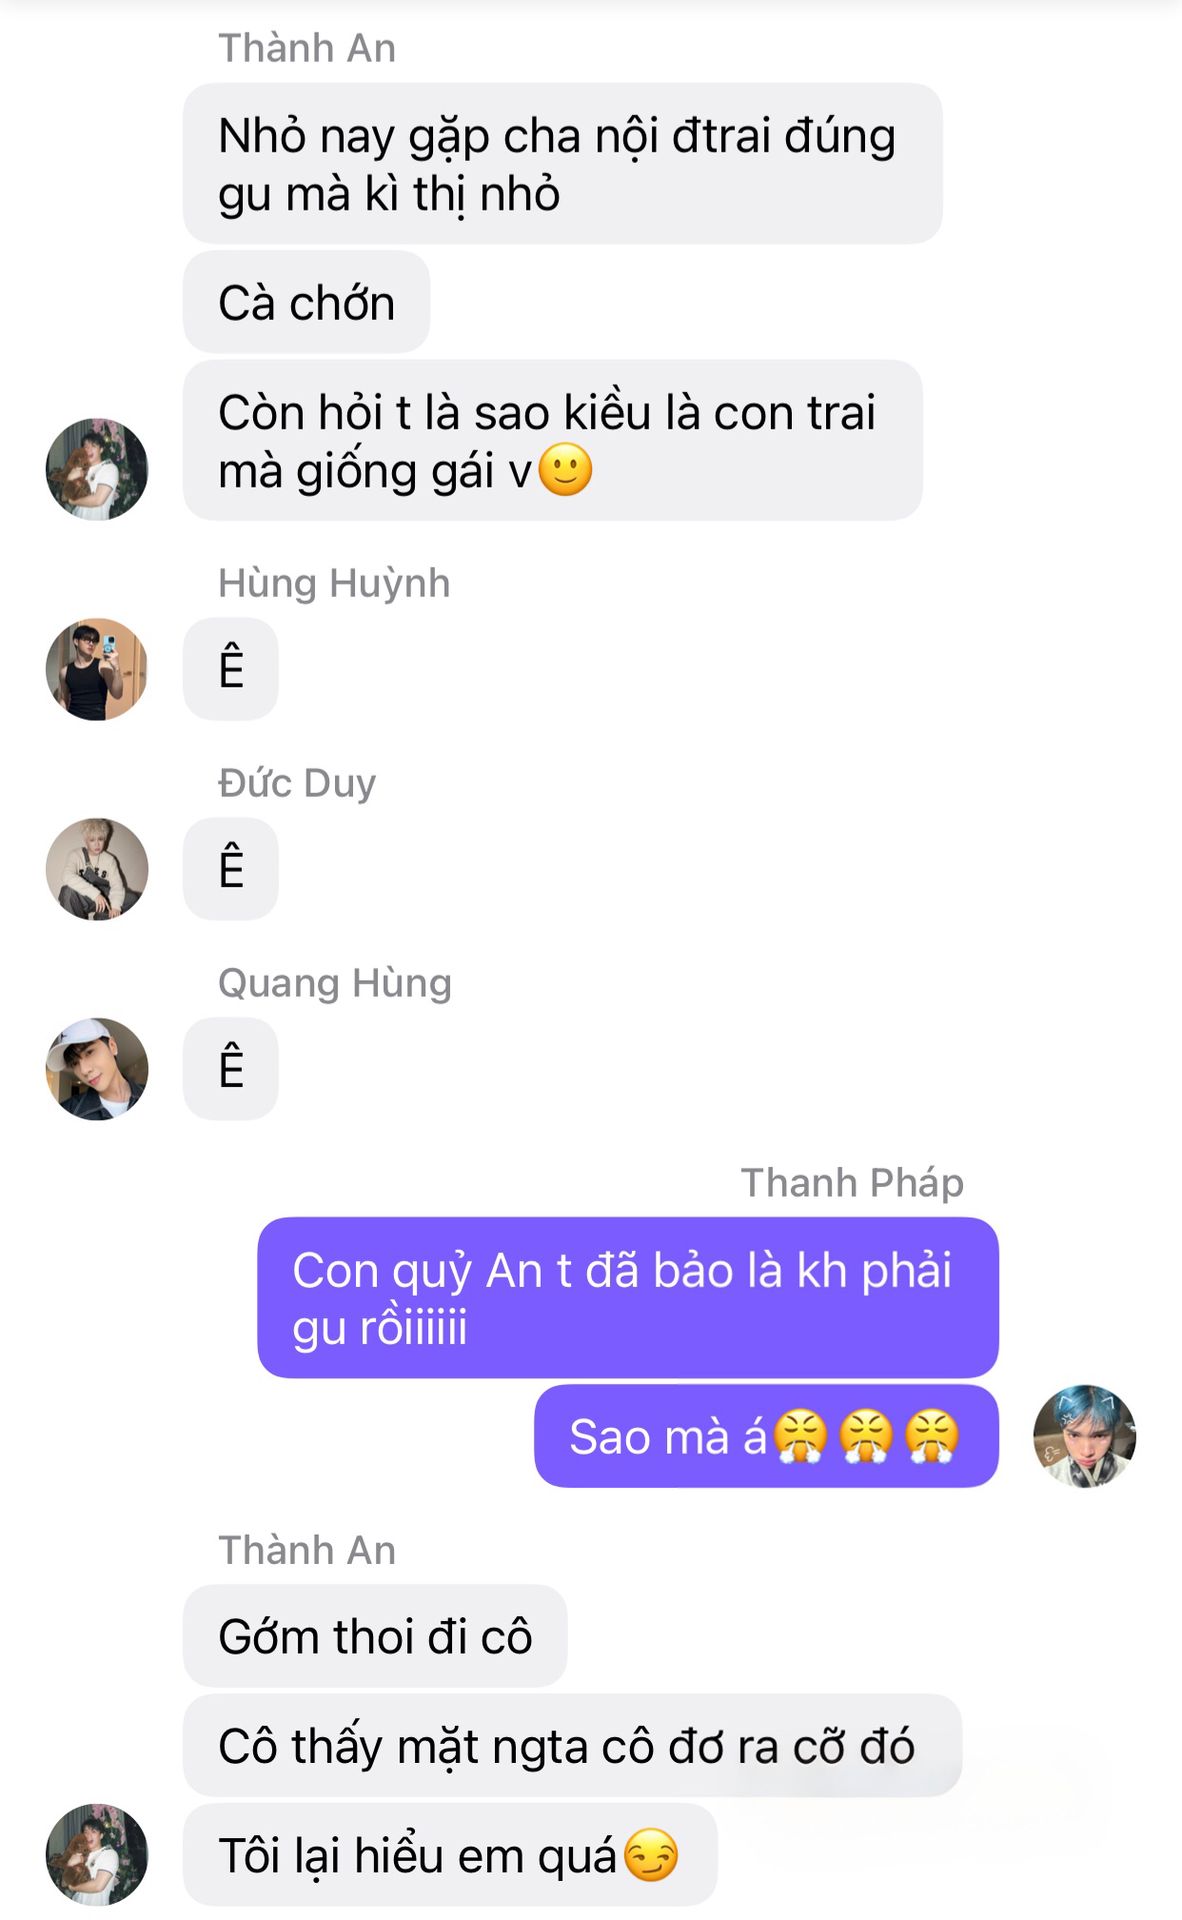1182x1920 pixels.
Task: Select message 'Còn hỏi t là sao kiều'
Action: click(x=552, y=440)
